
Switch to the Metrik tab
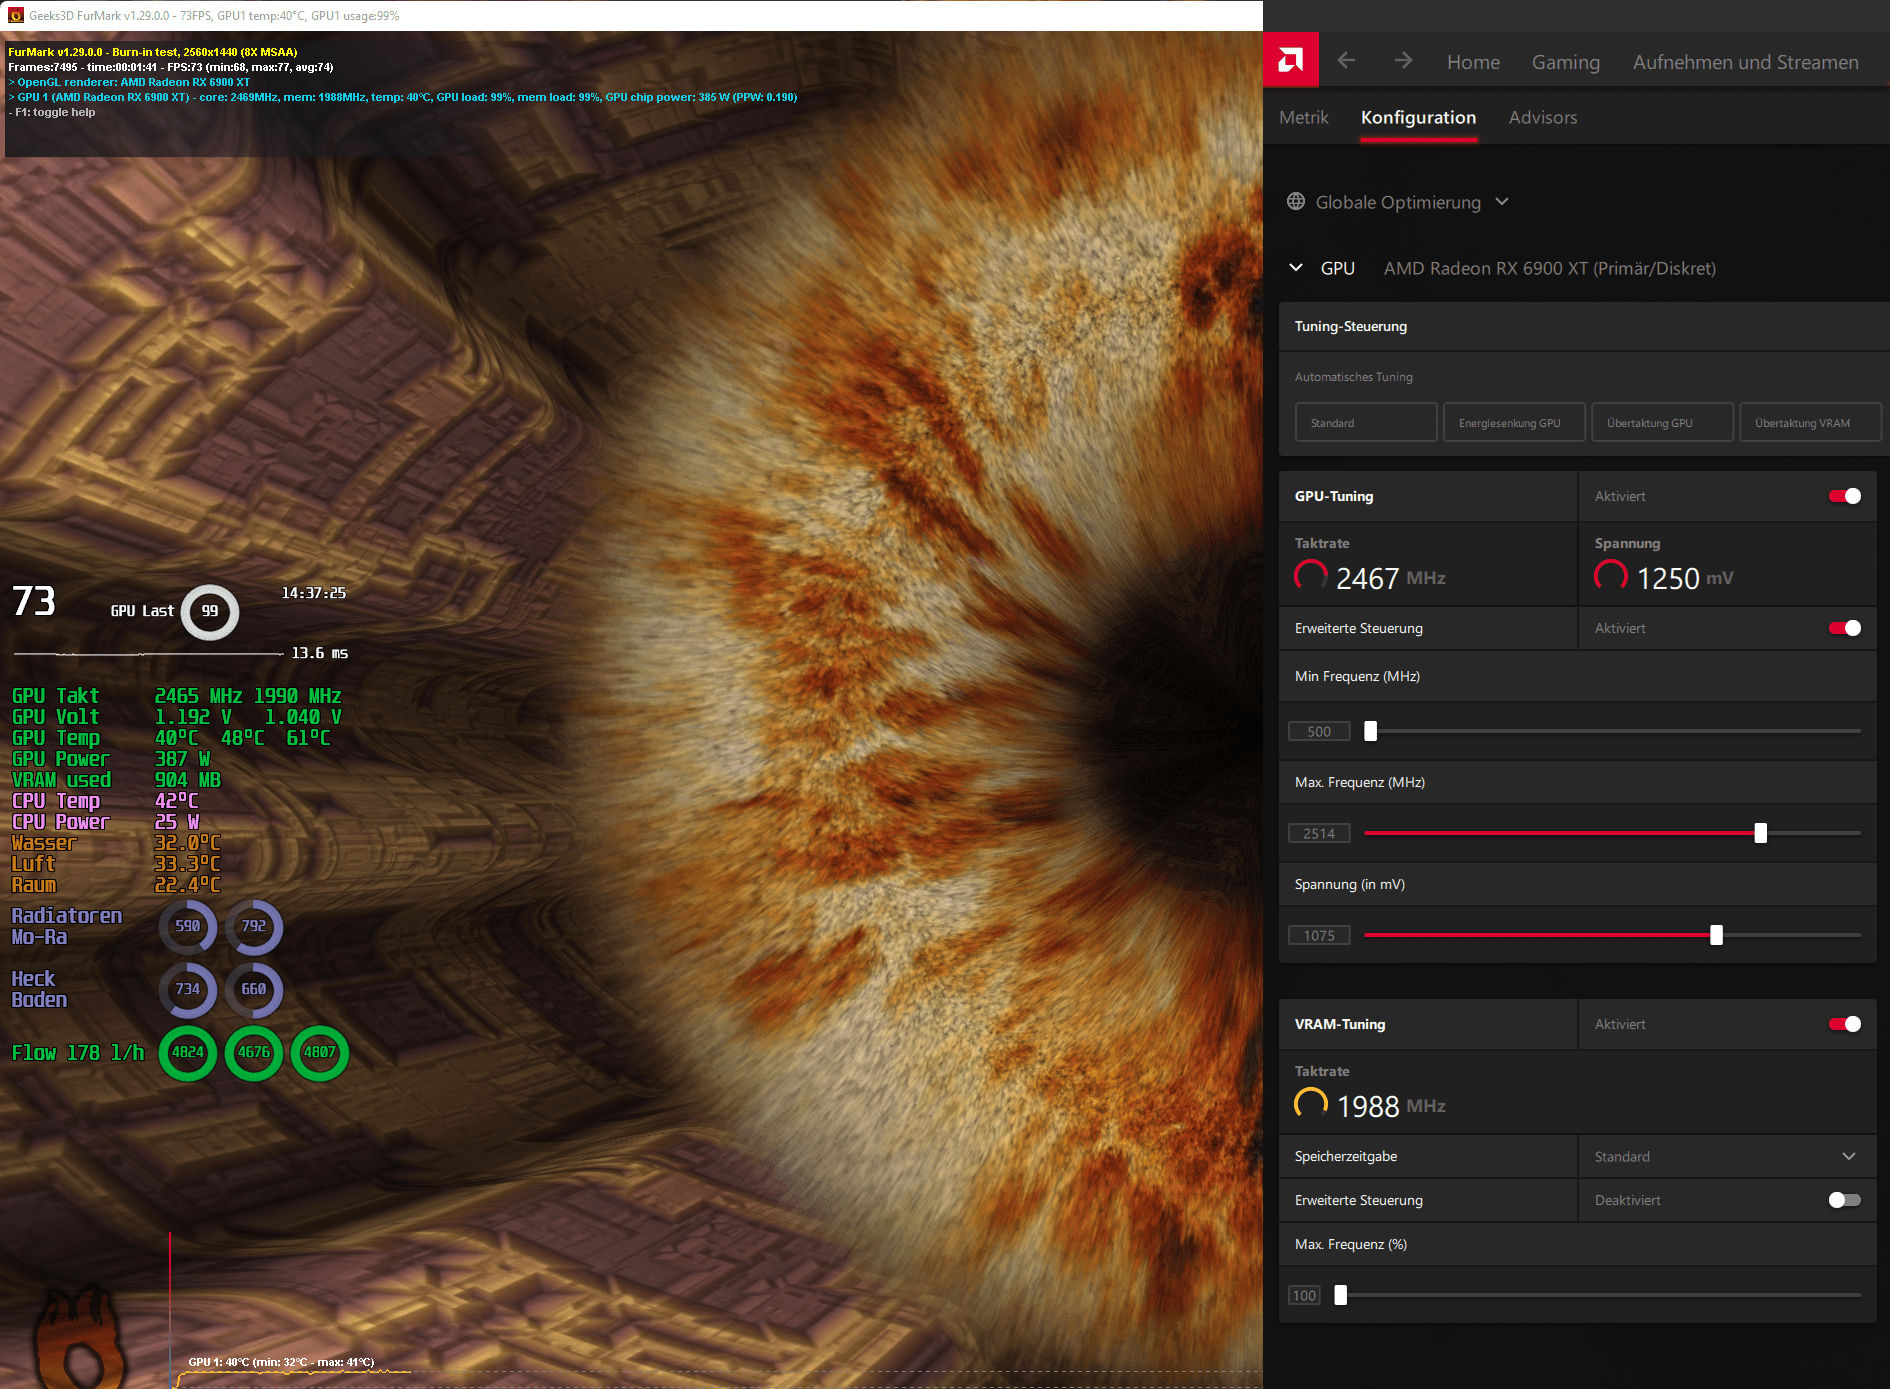(x=1304, y=117)
